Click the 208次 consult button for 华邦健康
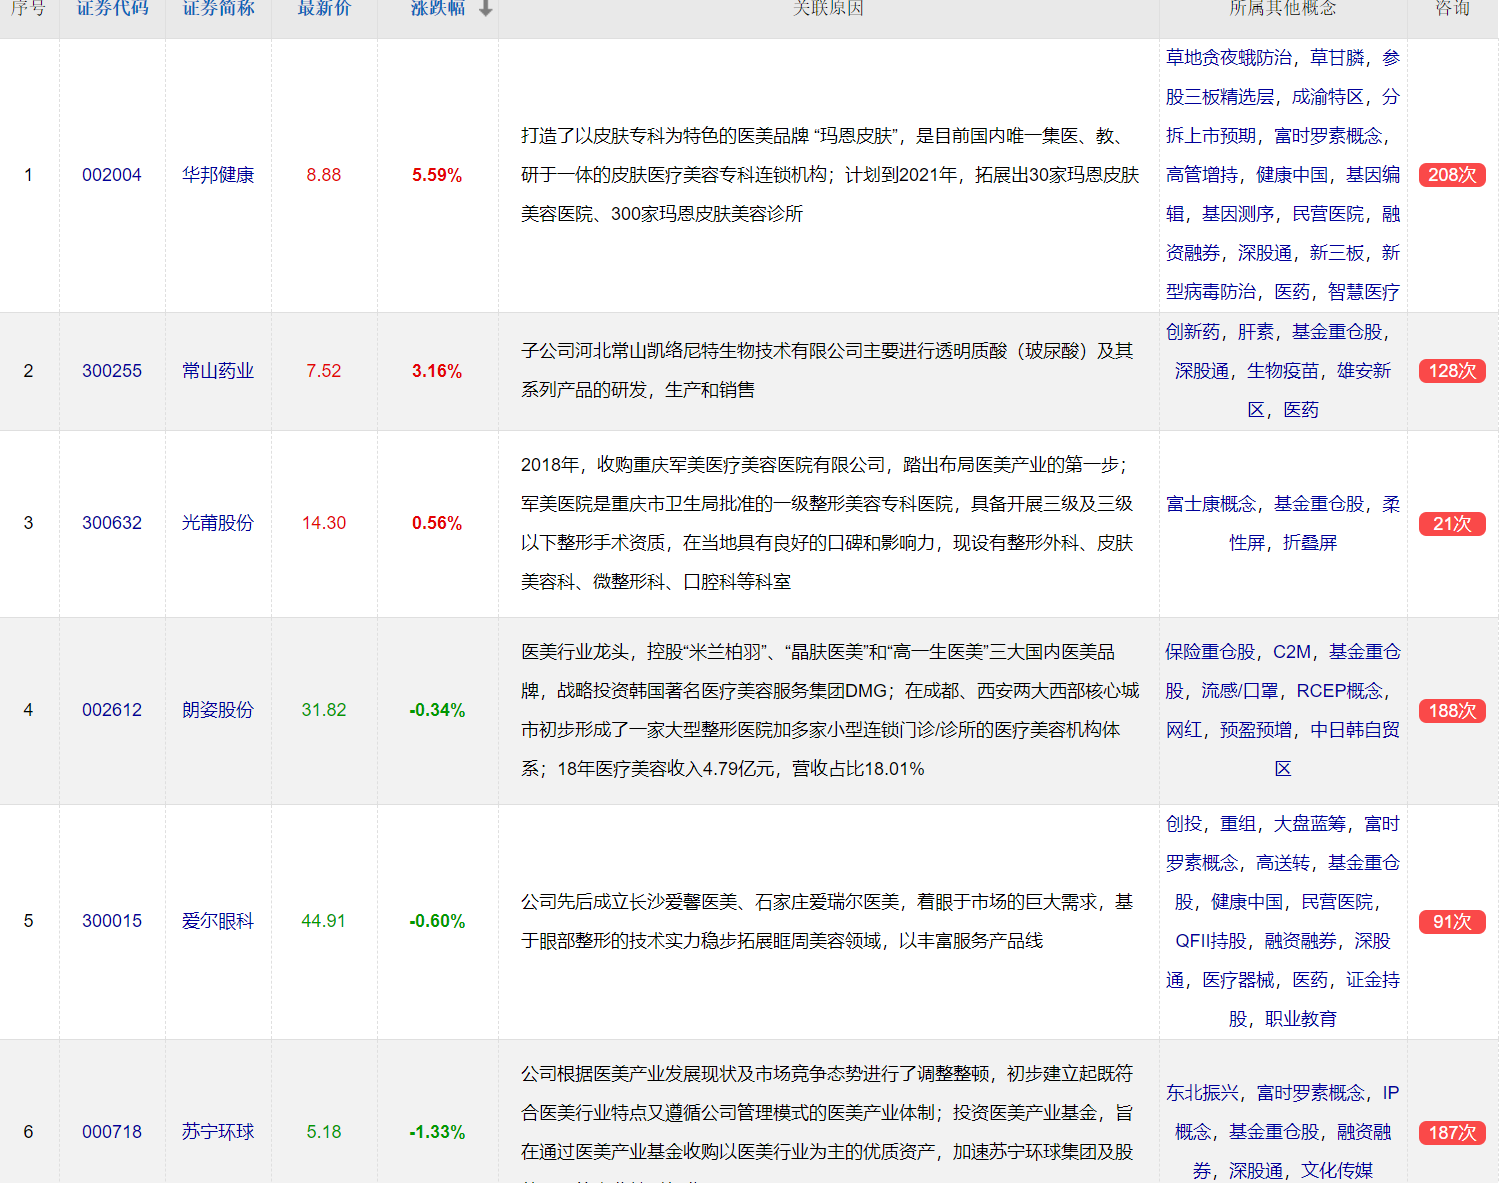This screenshot has width=1504, height=1183. (x=1452, y=175)
